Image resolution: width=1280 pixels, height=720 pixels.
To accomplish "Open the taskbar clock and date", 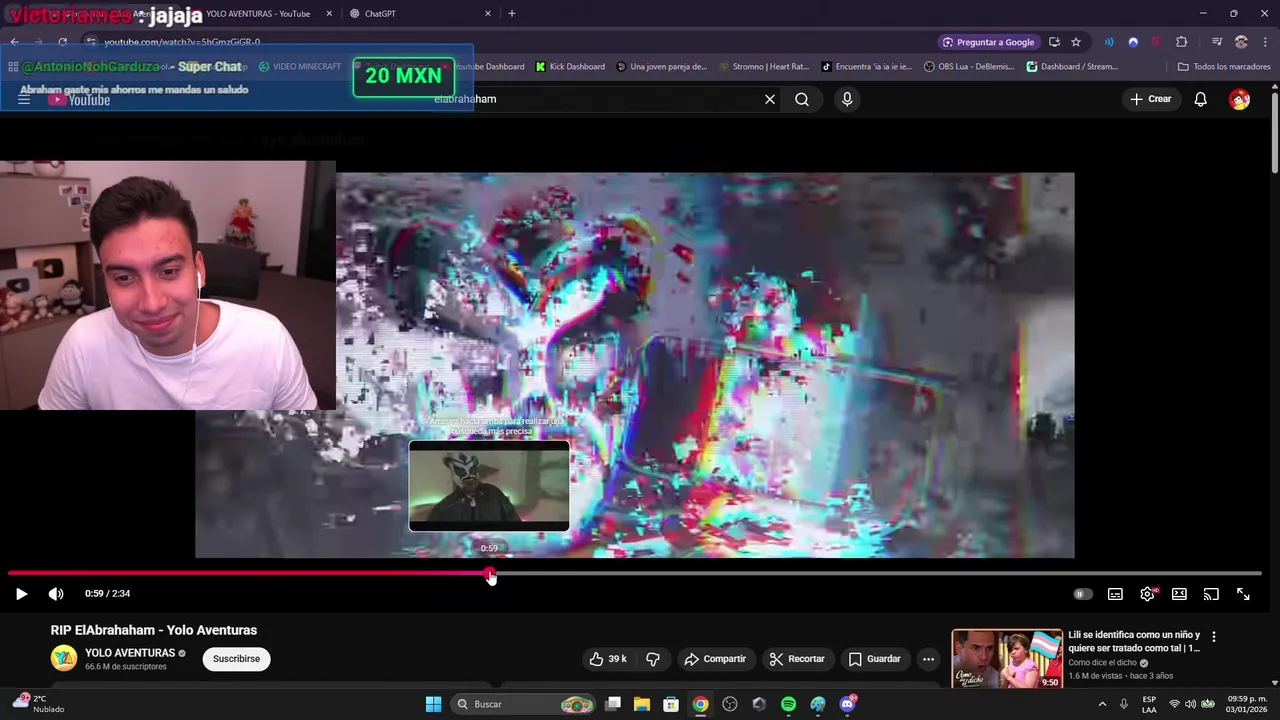I will pos(1247,704).
